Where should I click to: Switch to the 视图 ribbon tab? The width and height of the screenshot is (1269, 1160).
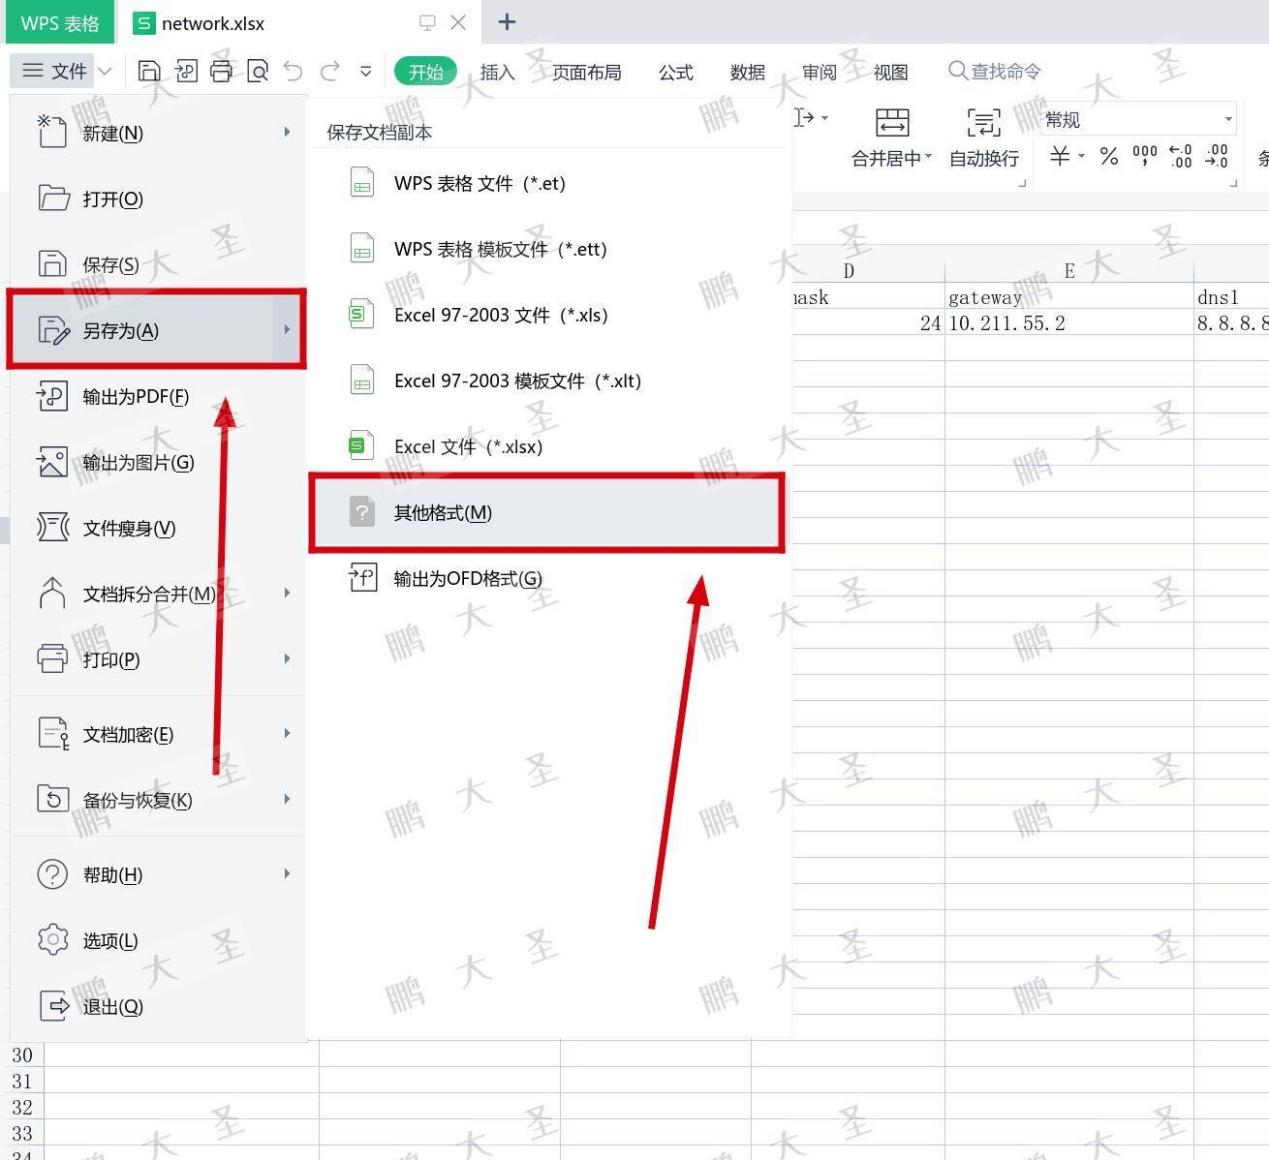click(x=891, y=72)
